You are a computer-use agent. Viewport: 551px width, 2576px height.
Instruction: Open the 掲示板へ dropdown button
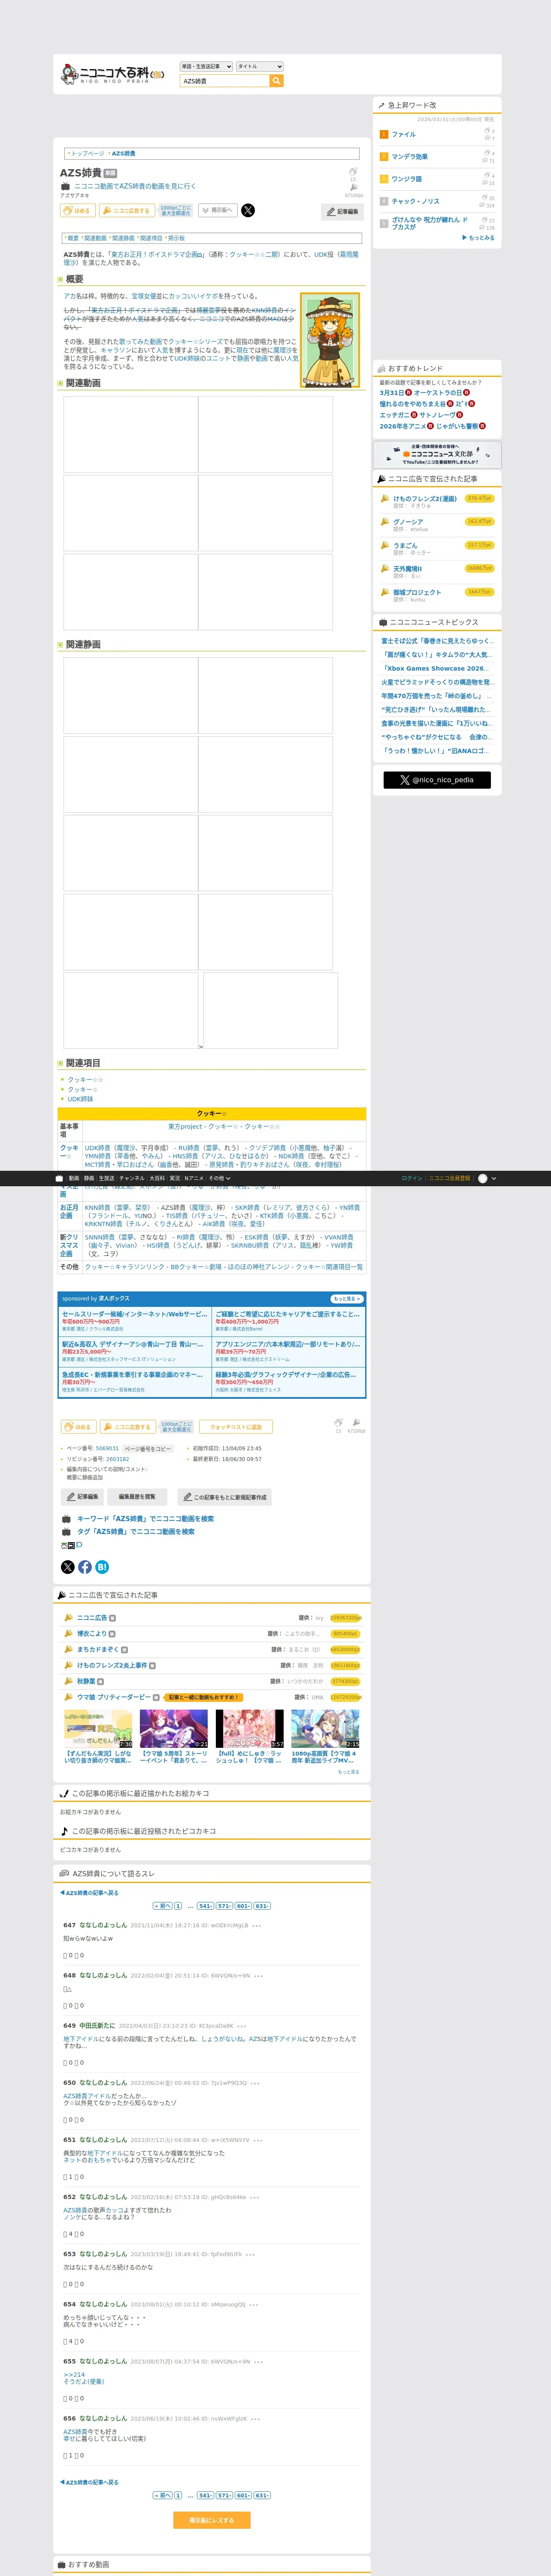[x=218, y=210]
